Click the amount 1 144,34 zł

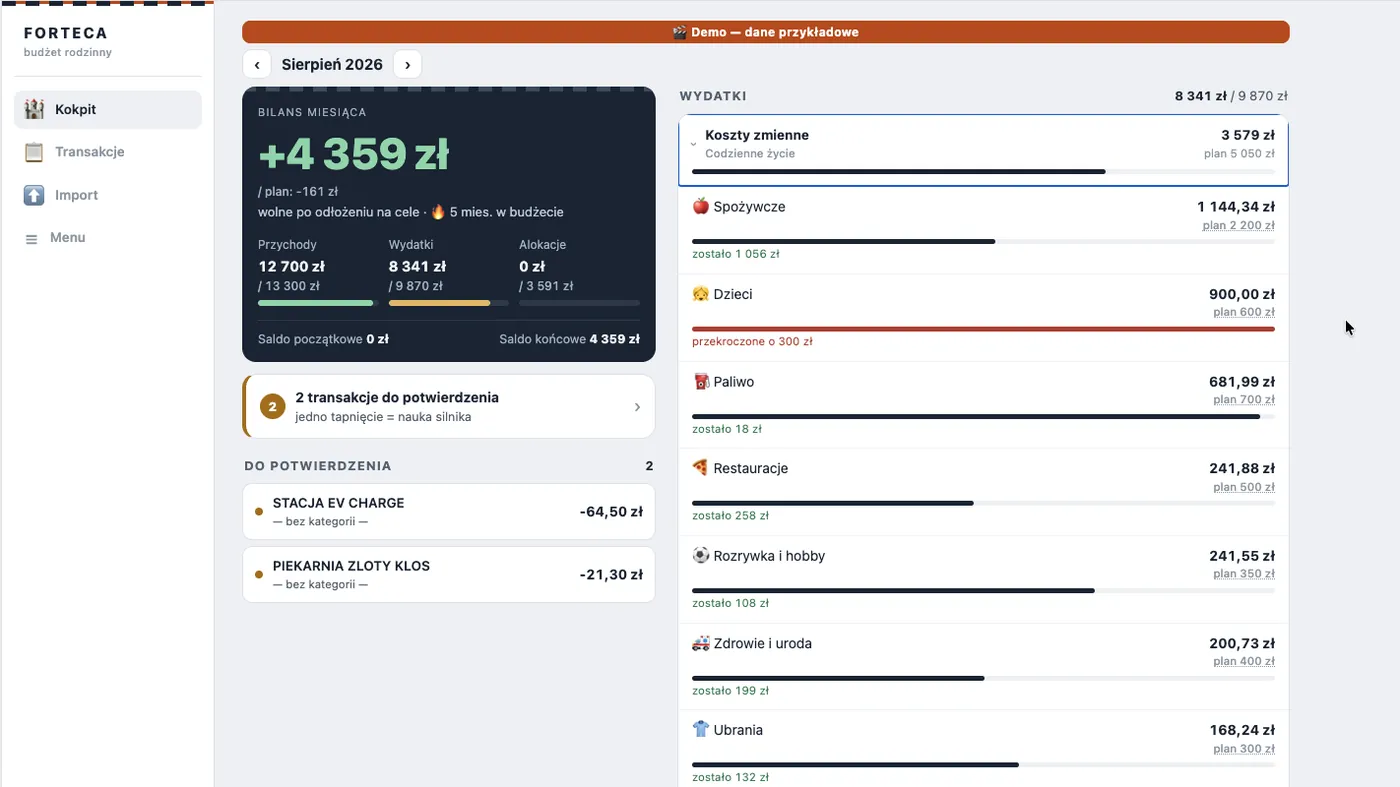[1236, 207]
